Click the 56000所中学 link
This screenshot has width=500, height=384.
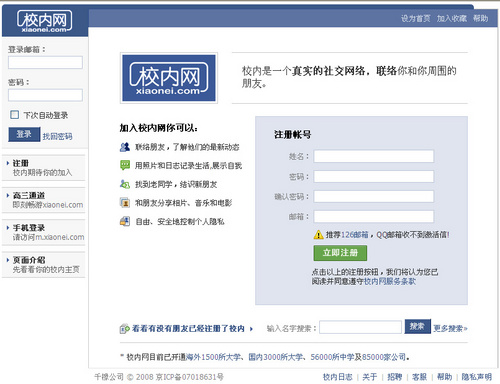coord(332,357)
